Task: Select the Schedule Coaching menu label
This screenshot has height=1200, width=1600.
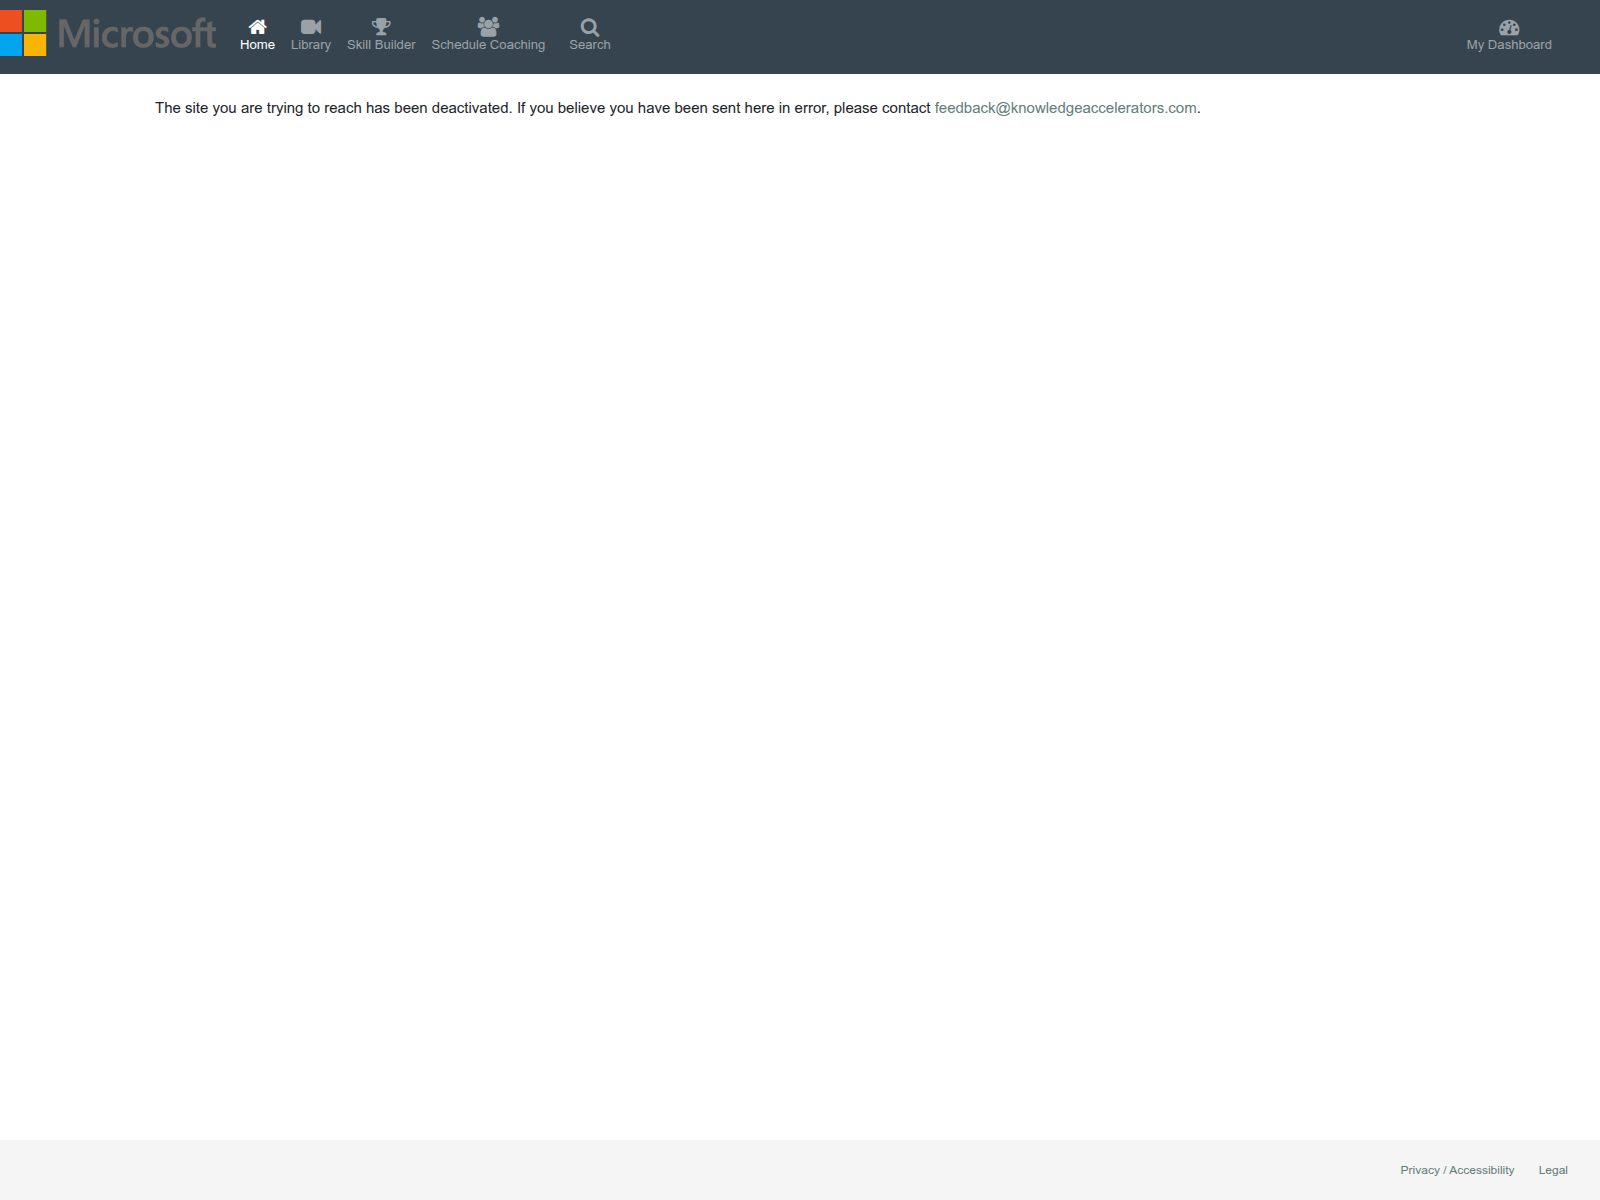Action: (x=488, y=45)
